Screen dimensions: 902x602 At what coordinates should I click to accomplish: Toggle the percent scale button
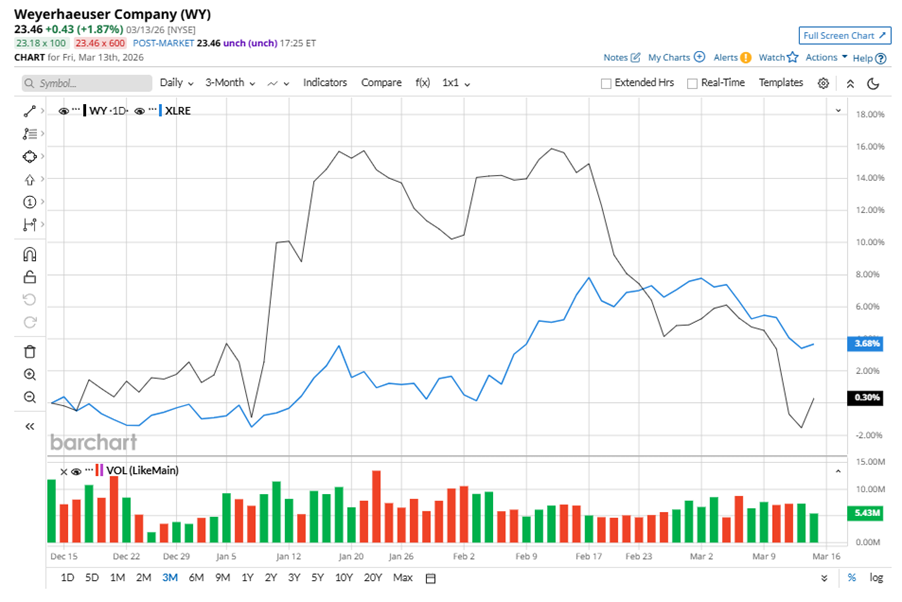[852, 577]
